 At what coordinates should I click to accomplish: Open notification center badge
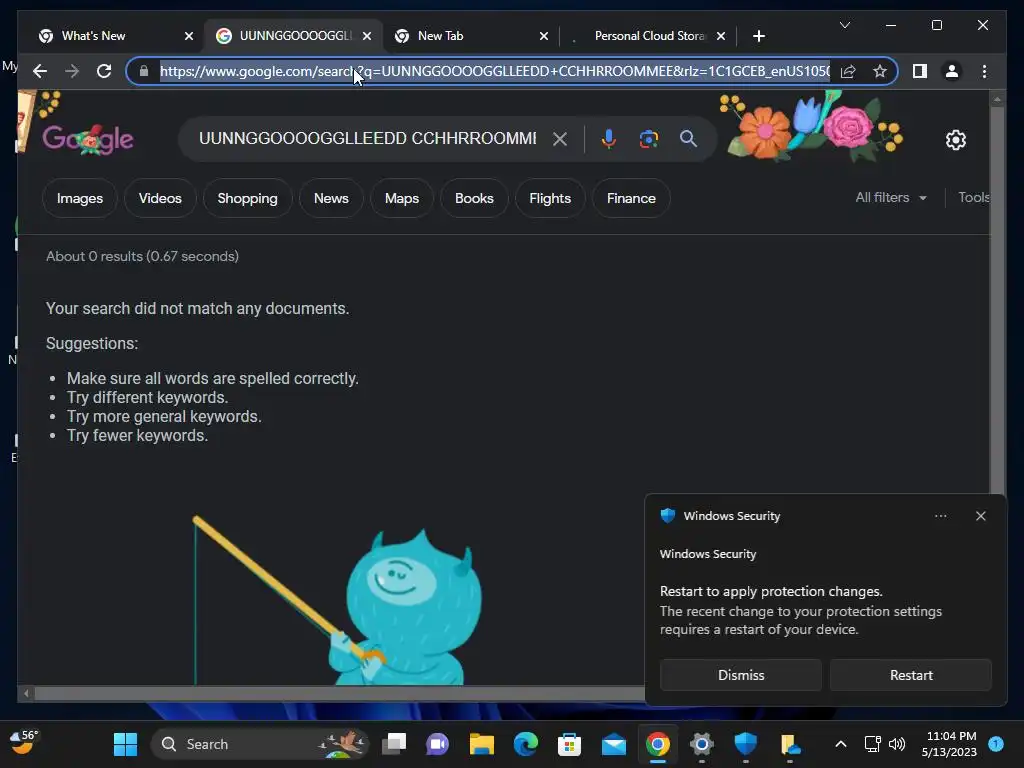click(996, 744)
